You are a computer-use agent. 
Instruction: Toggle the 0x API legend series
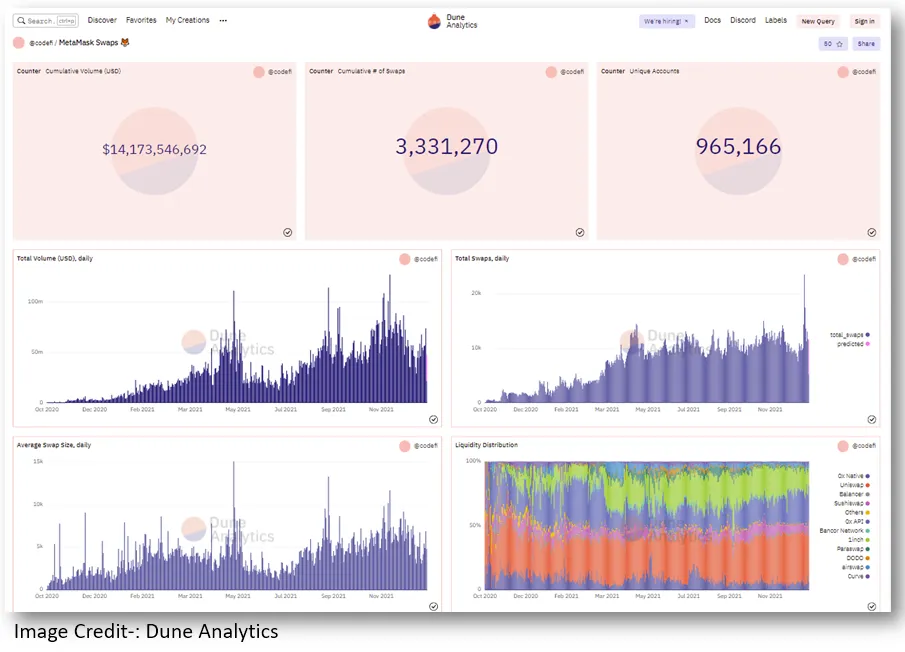858,522
